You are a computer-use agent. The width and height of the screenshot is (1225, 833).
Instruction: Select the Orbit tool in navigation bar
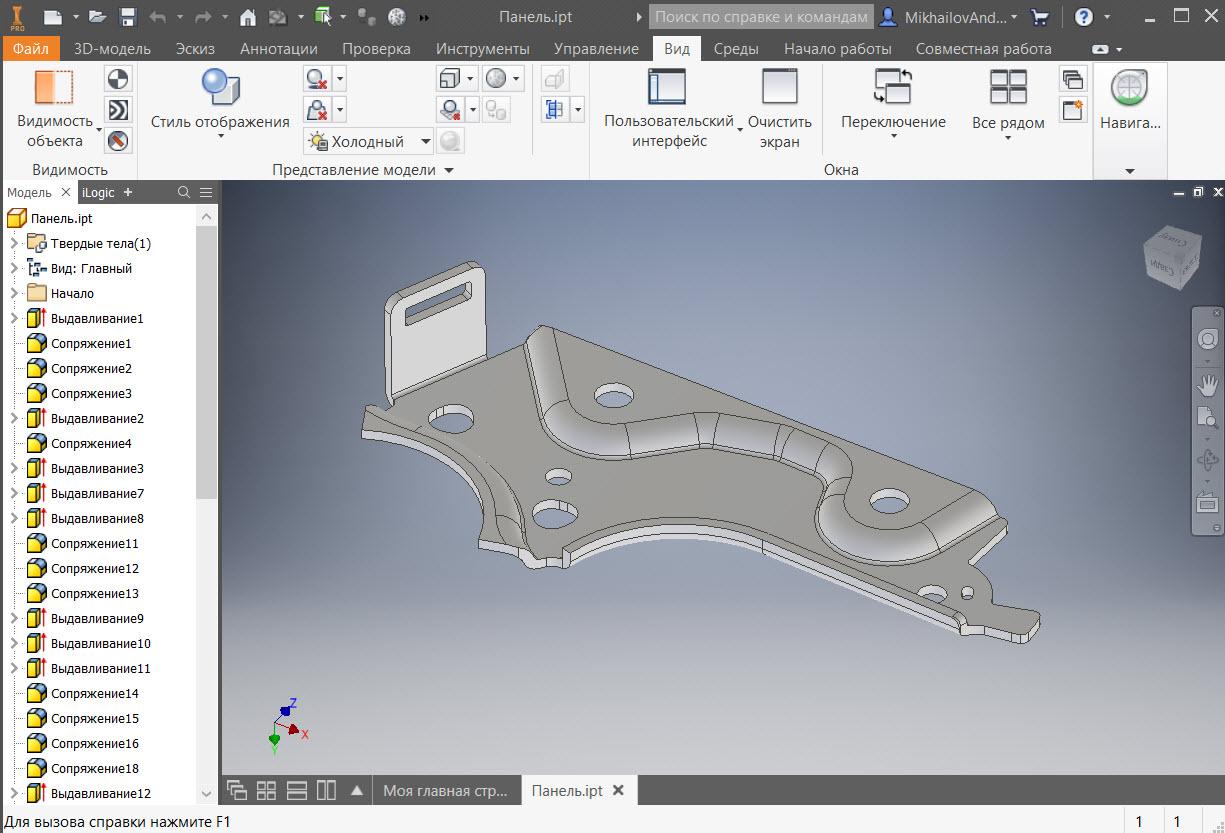pyautogui.click(x=1208, y=461)
